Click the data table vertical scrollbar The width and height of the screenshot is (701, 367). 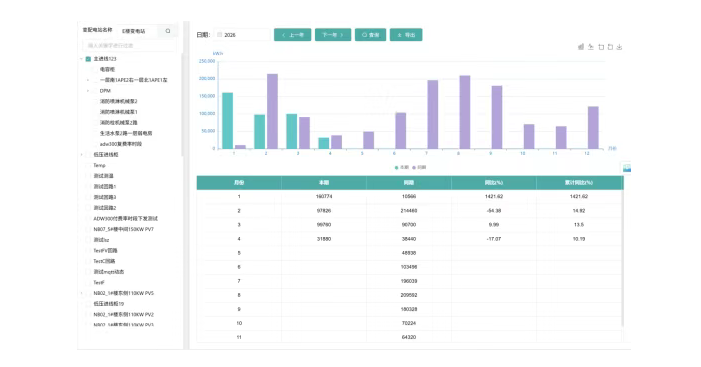(x=622, y=259)
